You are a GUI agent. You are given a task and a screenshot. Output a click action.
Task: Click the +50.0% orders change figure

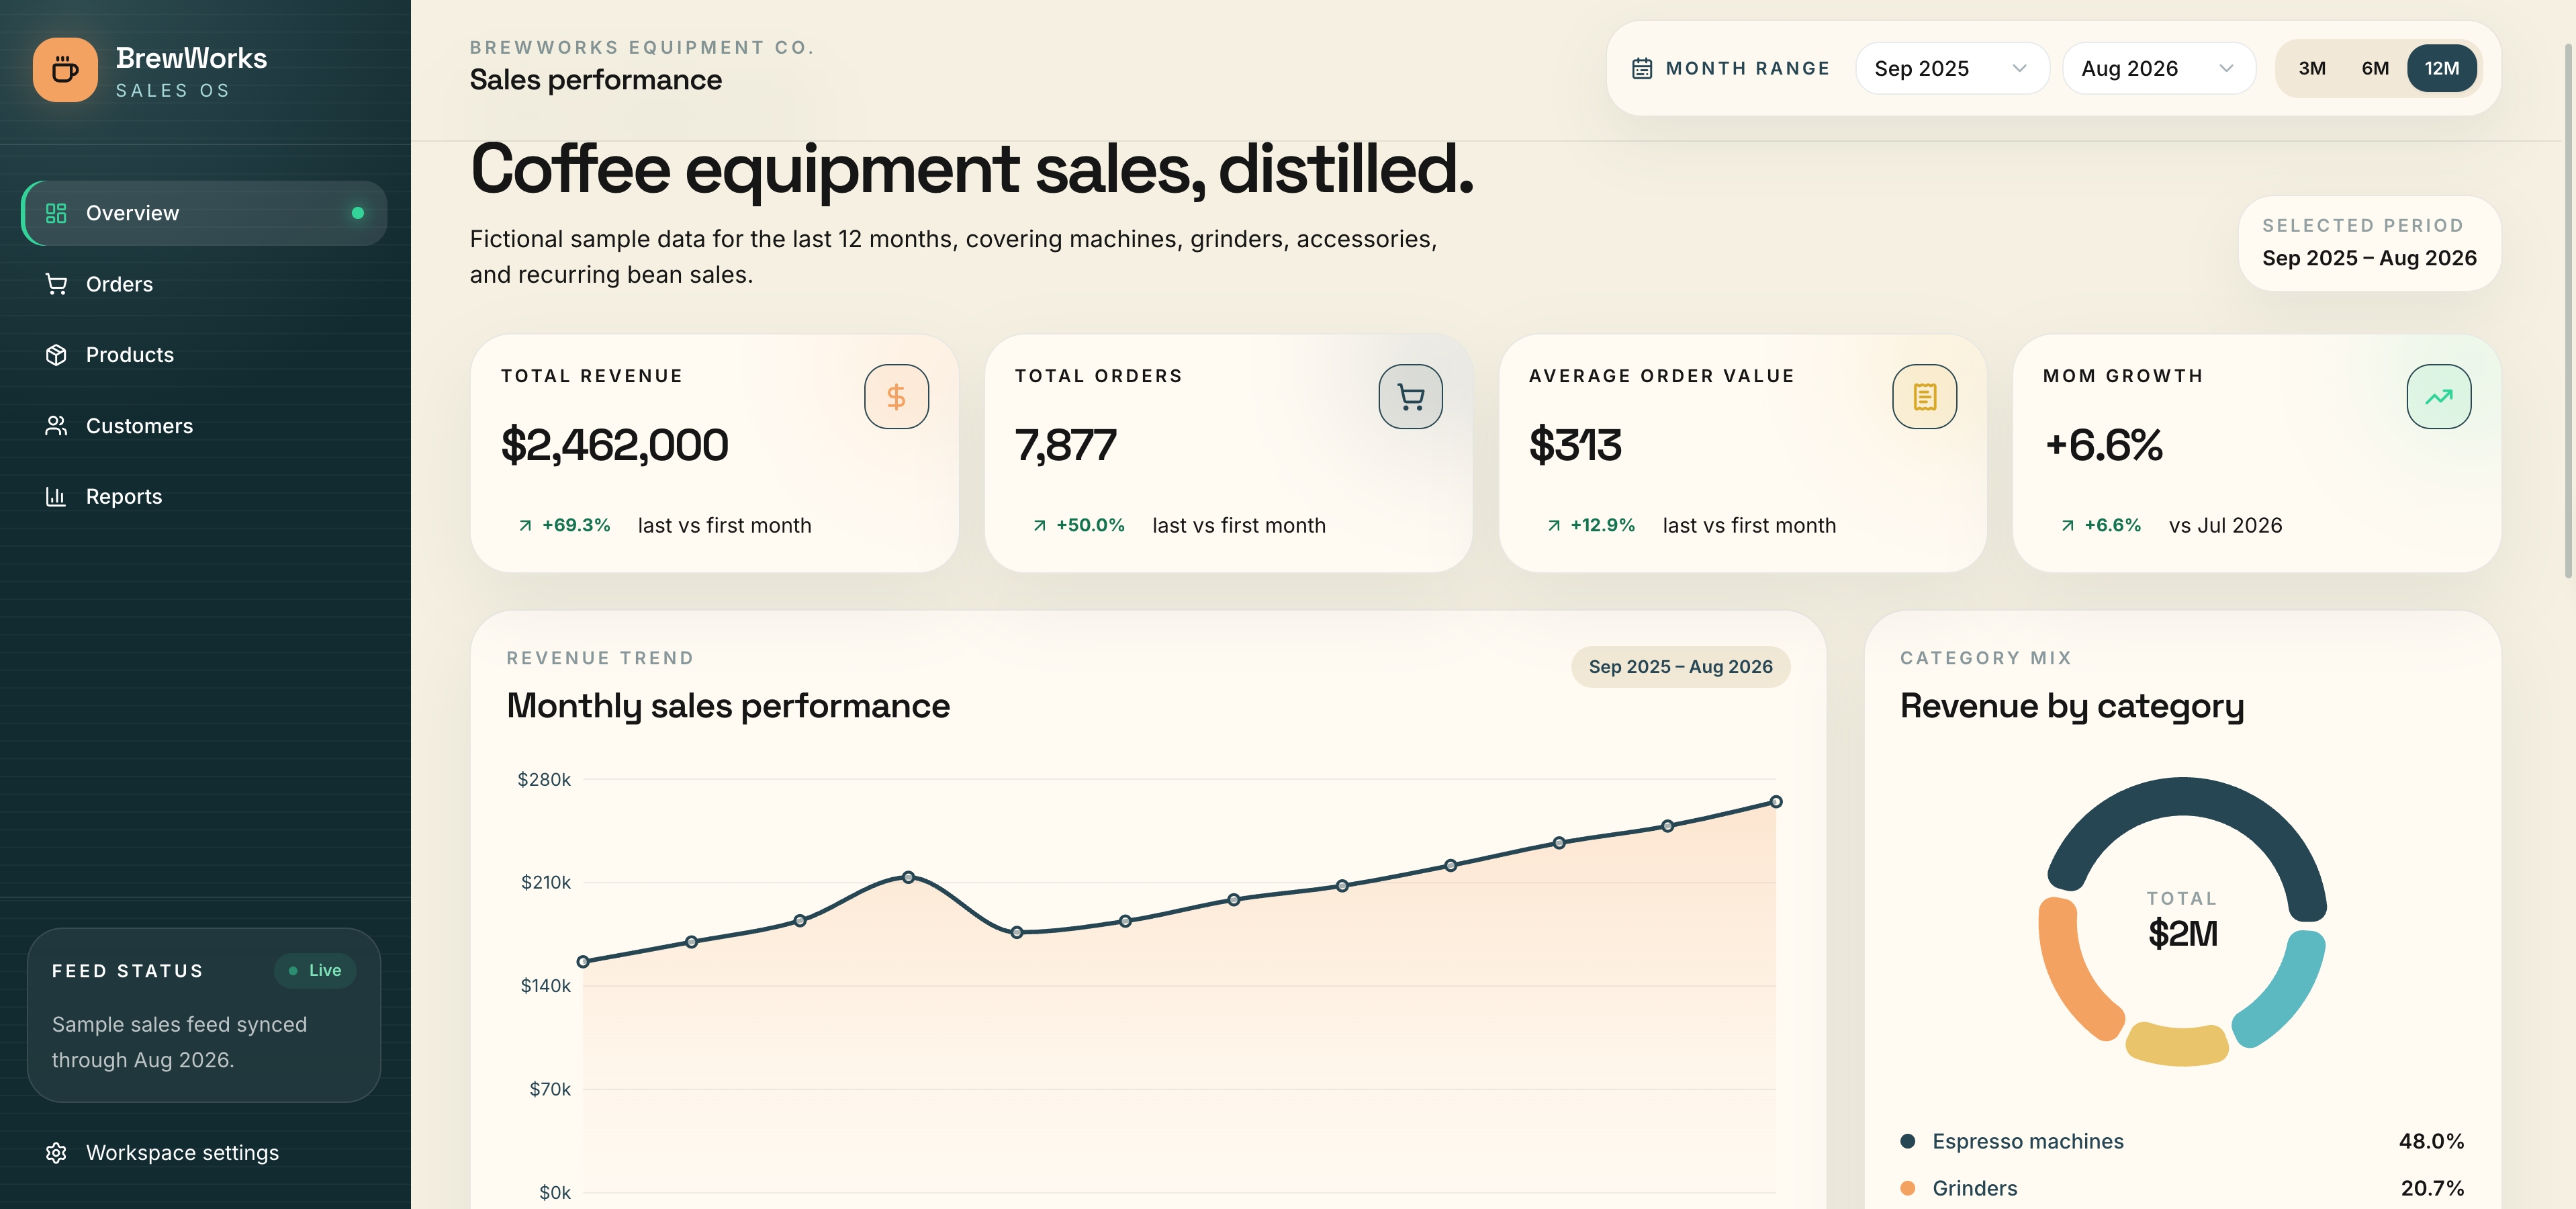pyautogui.click(x=1090, y=526)
